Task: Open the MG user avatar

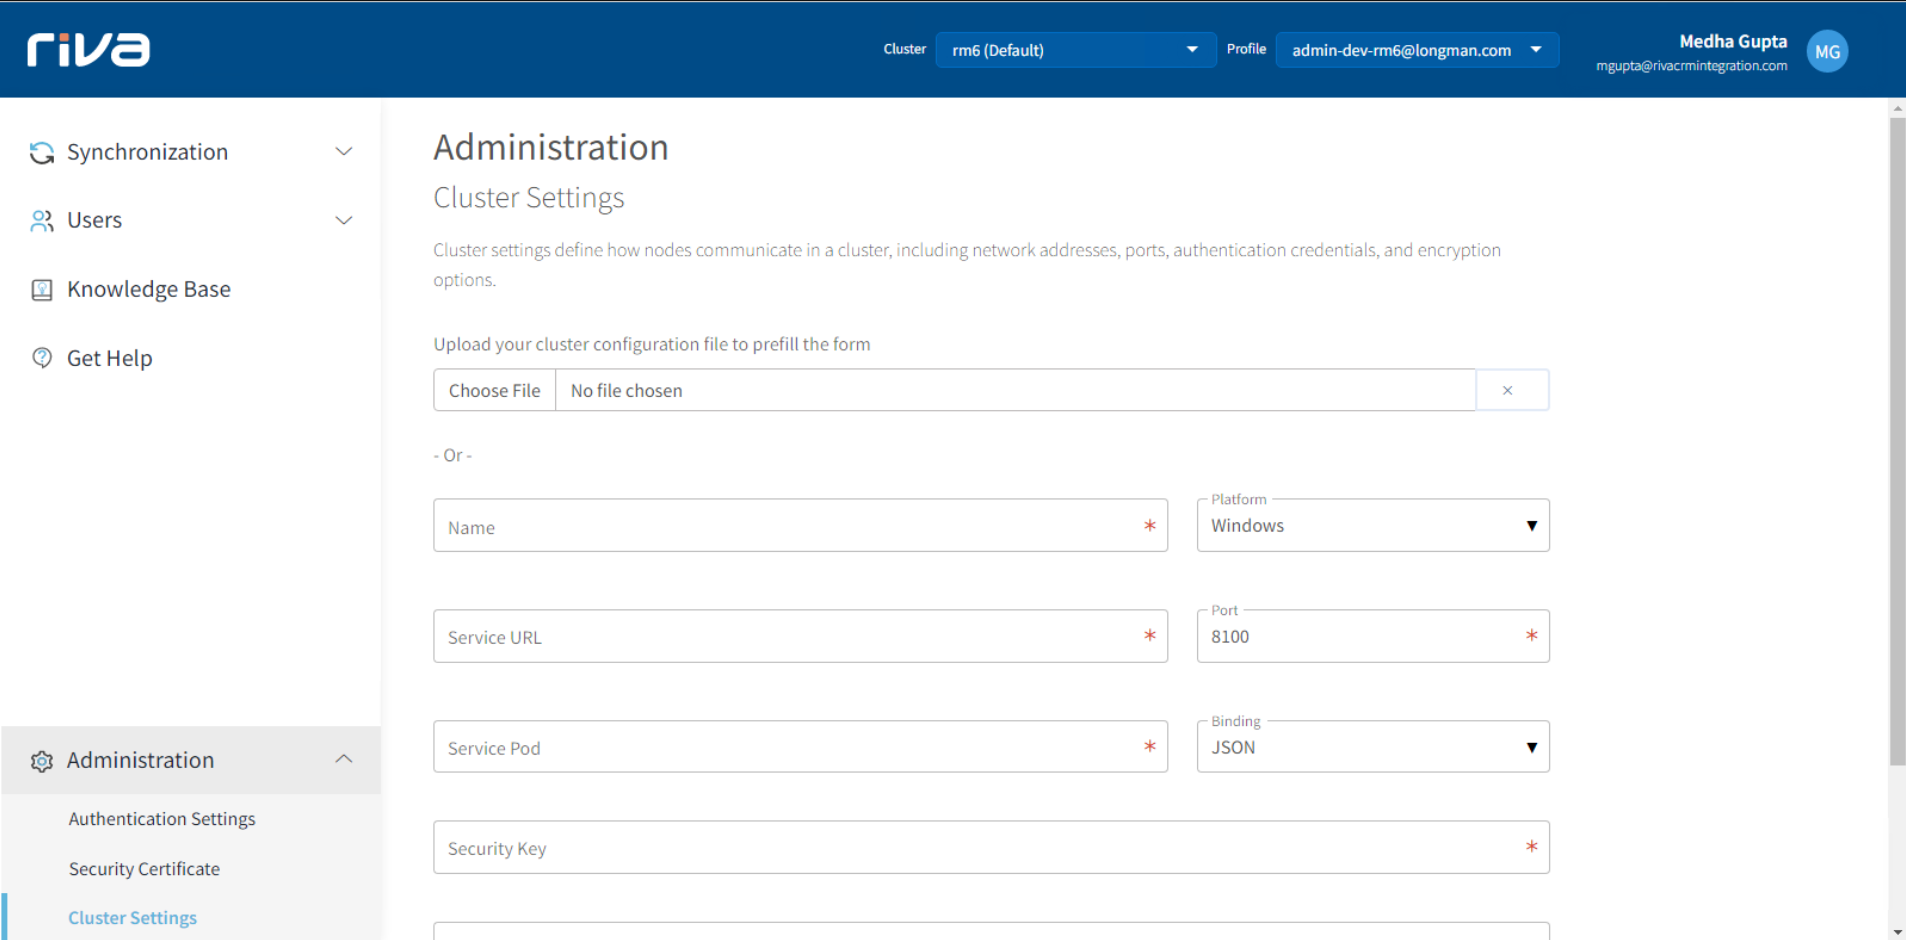Action: [1827, 51]
